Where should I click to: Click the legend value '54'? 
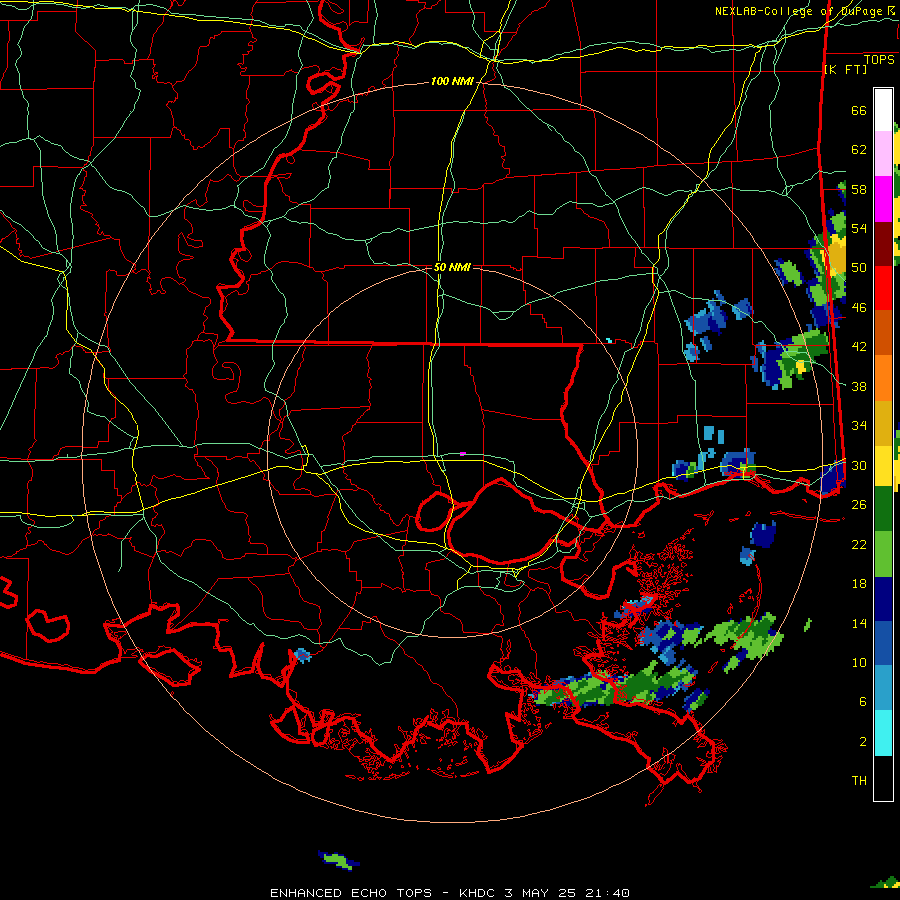pyautogui.click(x=859, y=229)
